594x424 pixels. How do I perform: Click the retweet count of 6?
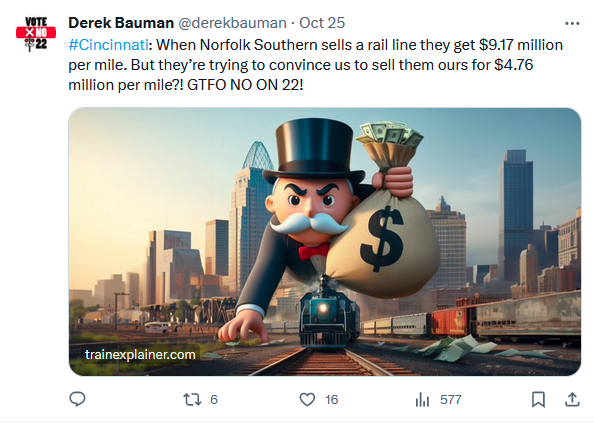click(214, 400)
